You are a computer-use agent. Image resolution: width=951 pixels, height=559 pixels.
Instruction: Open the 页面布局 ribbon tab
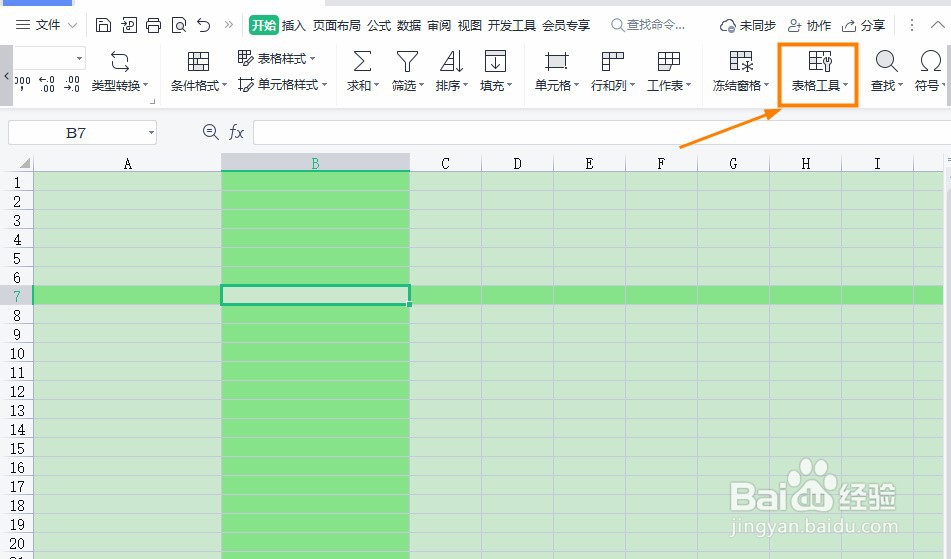coord(337,25)
